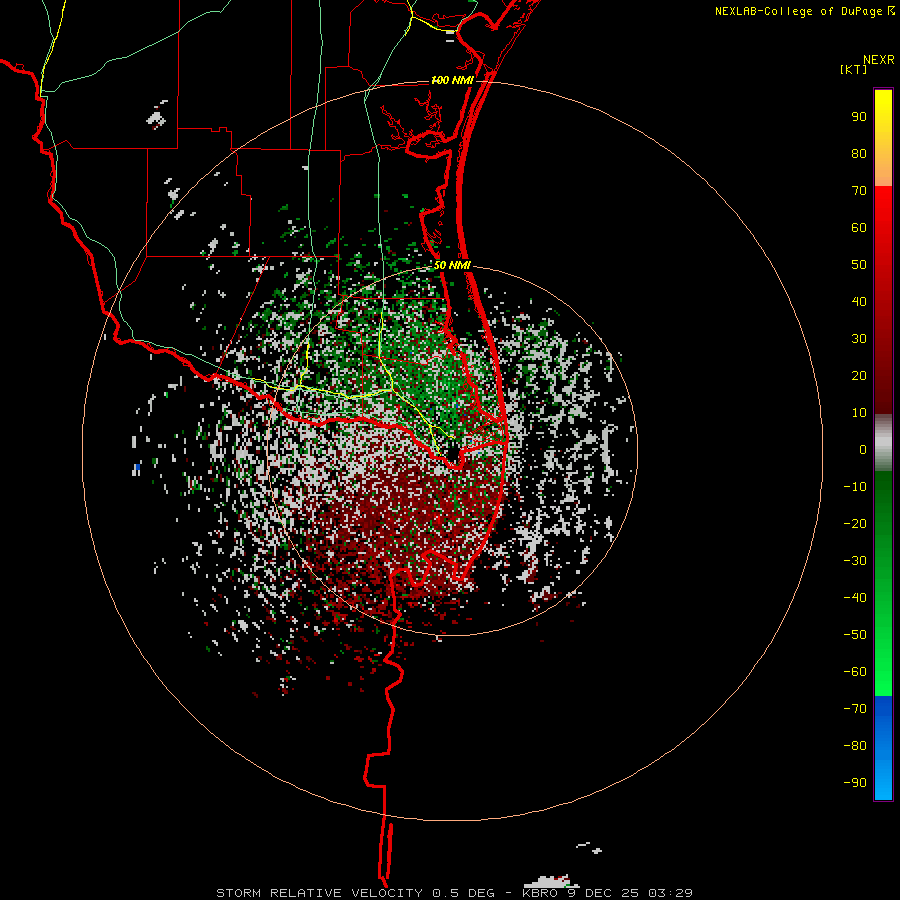This screenshot has width=900, height=900.
Task: Click the positive 70 value on the velocity scale
Action: click(x=859, y=191)
